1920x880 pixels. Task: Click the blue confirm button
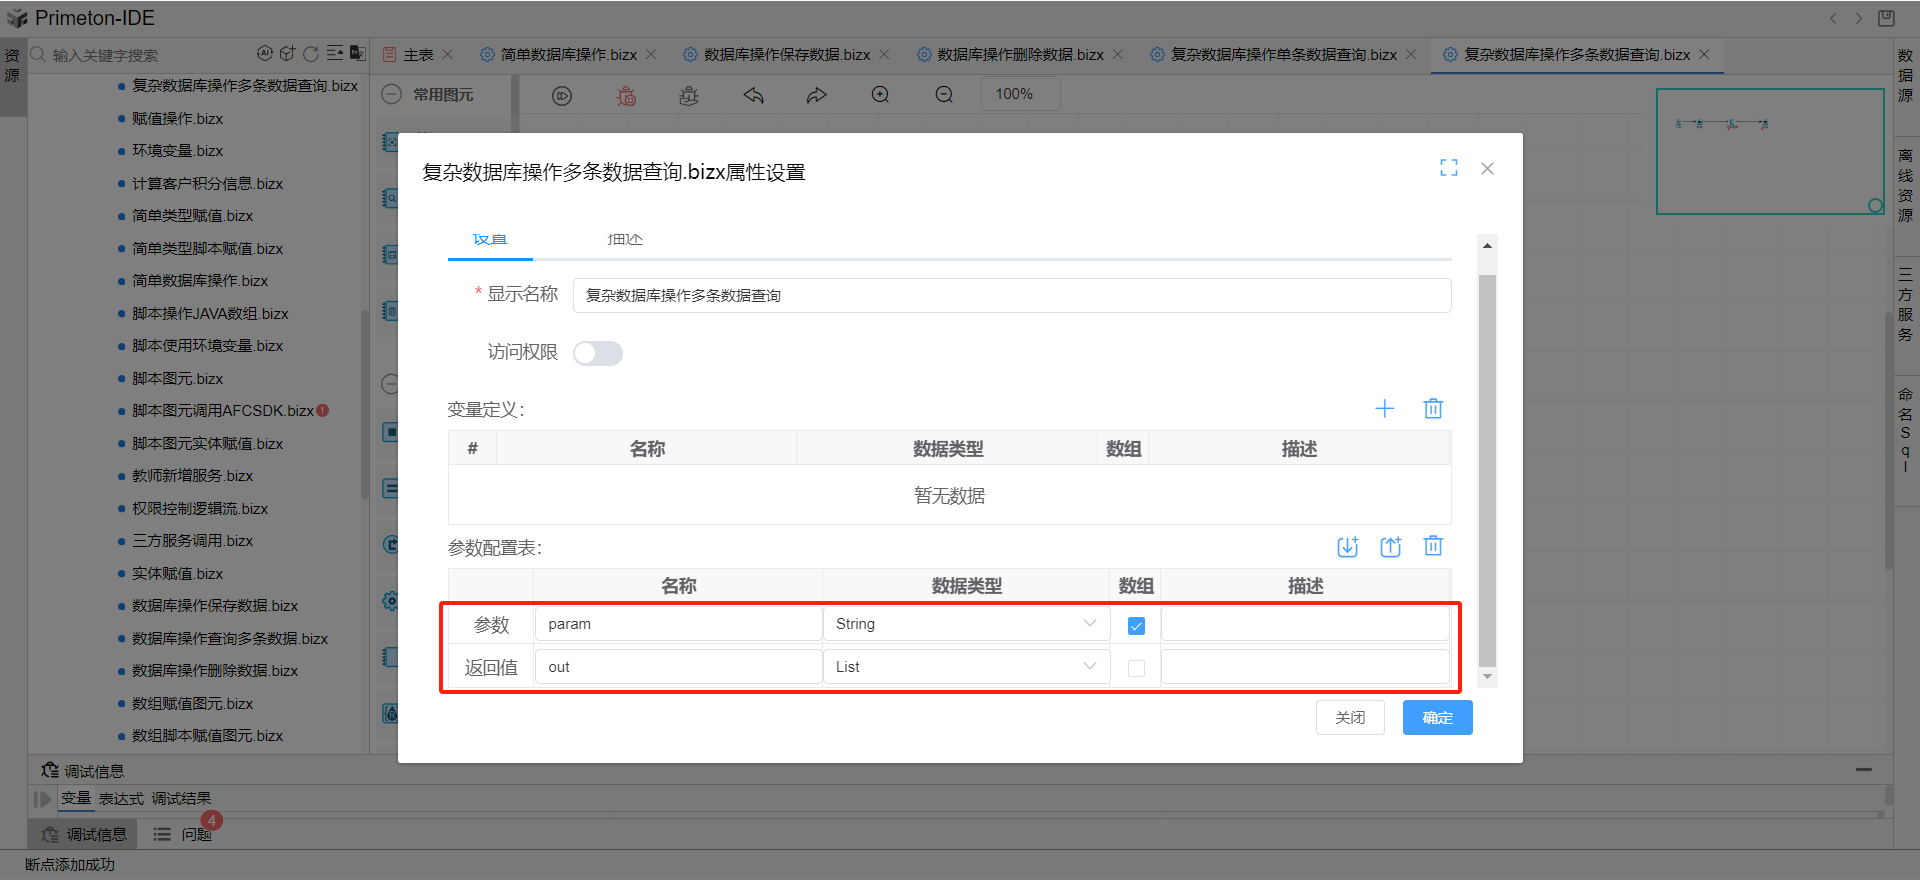pos(1437,718)
